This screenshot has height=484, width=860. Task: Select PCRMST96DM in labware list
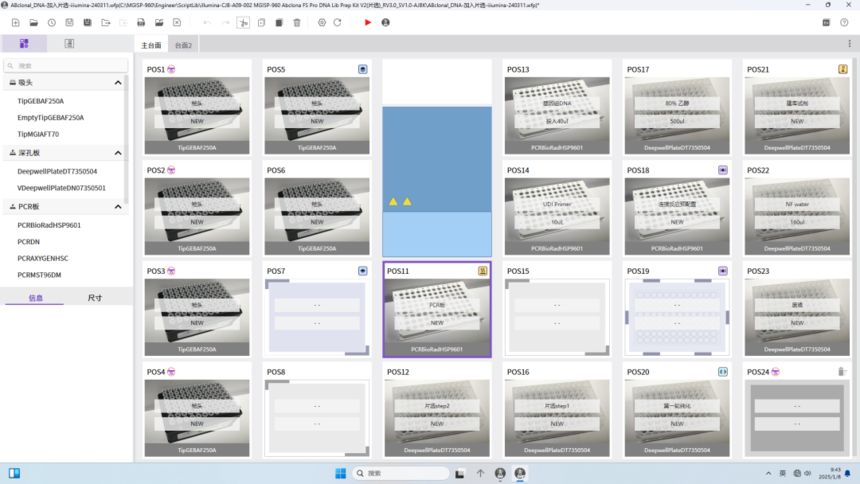[x=39, y=275]
